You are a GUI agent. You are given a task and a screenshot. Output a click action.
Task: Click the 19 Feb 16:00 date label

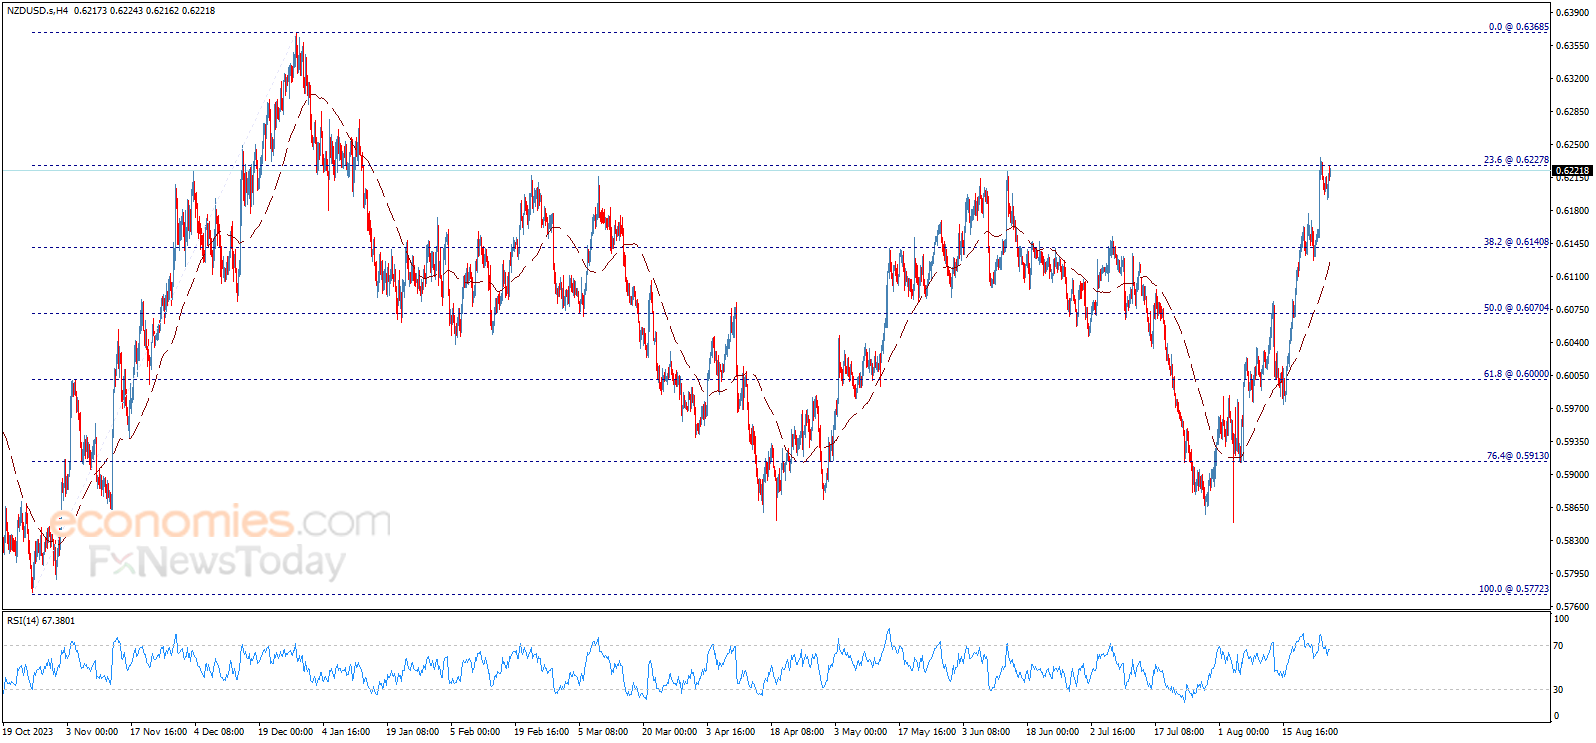pos(542,732)
